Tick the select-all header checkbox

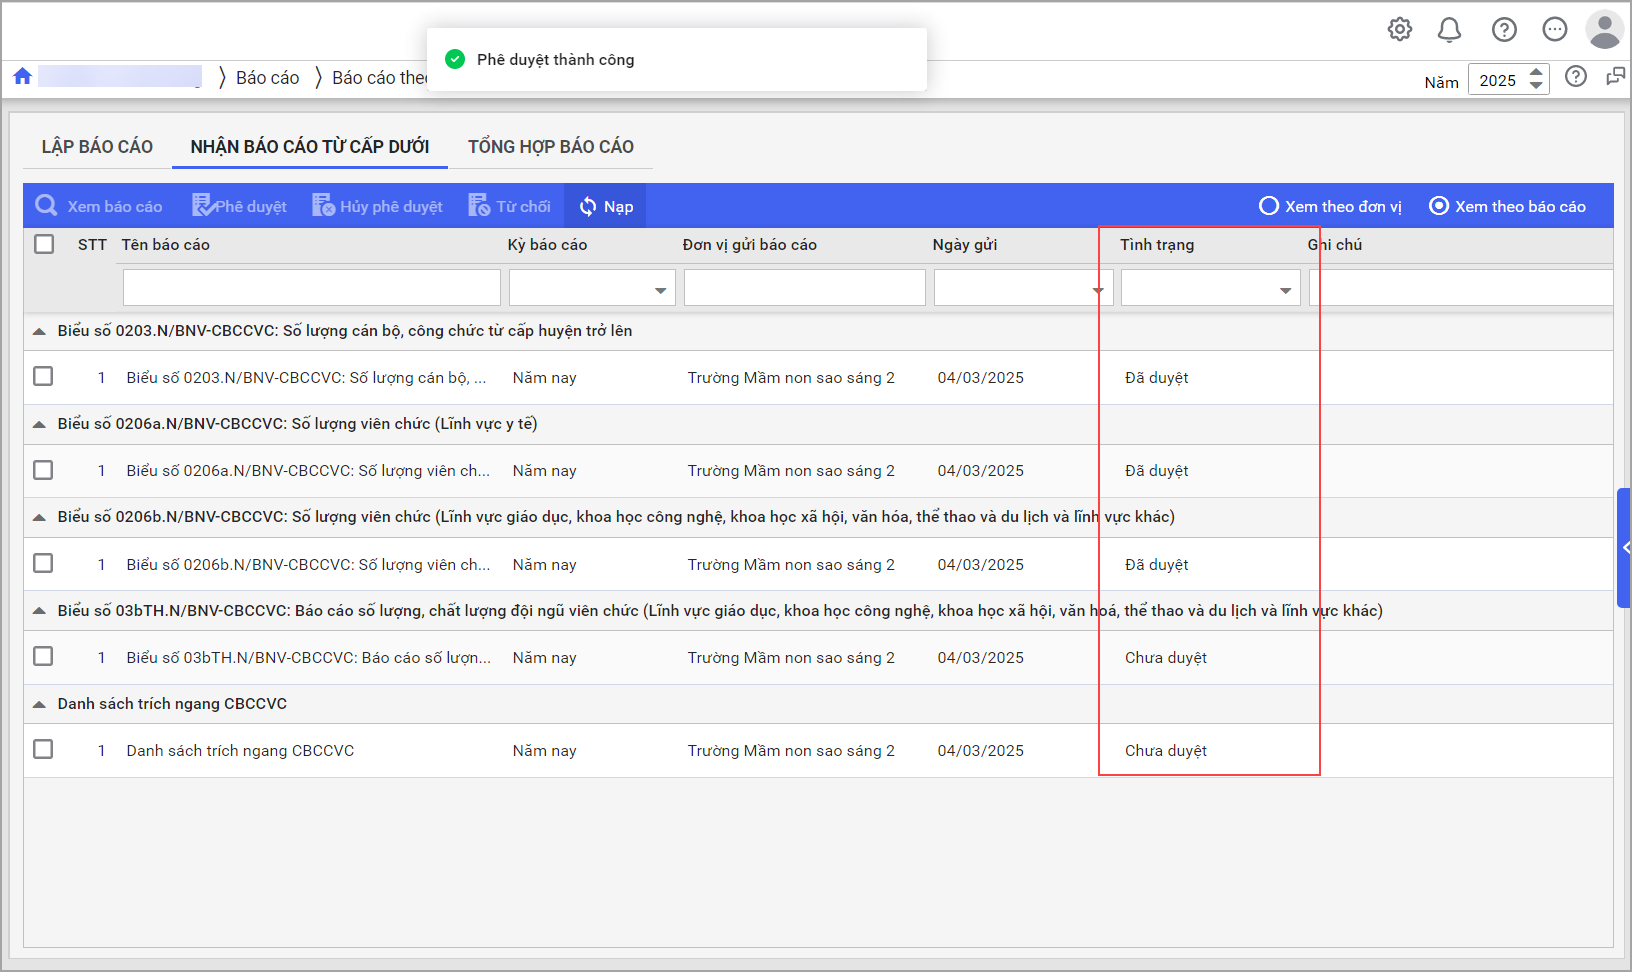pyautogui.click(x=44, y=244)
